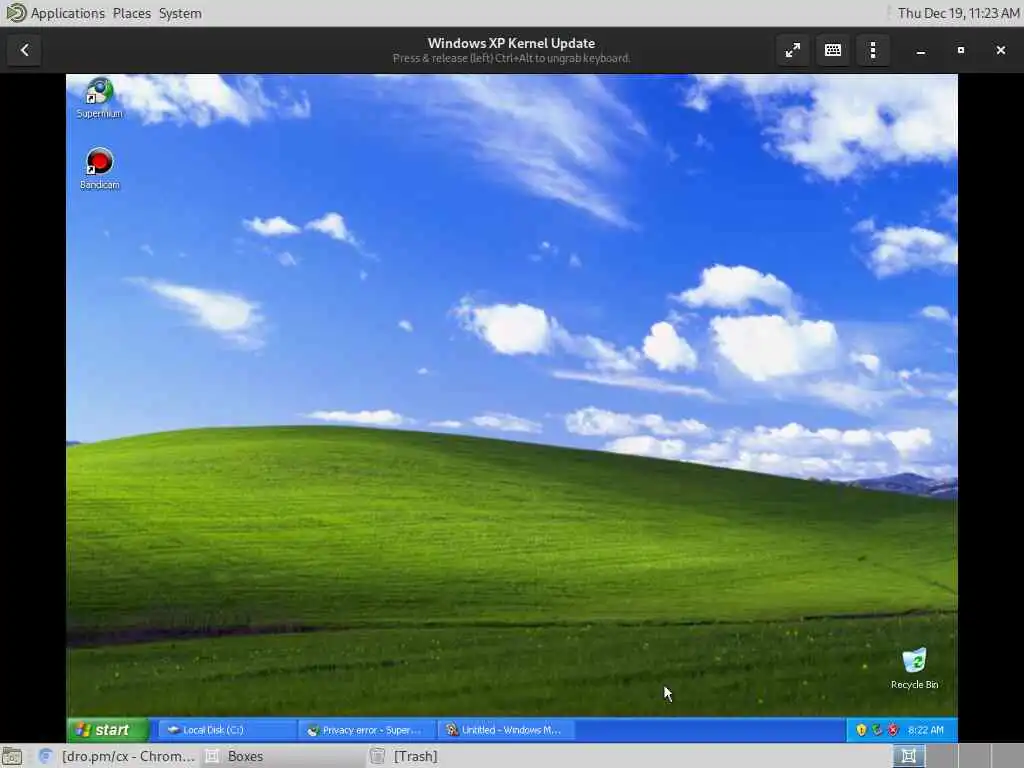Switch to dro.pm/cx Chromium window
This screenshot has width=1024, height=768.
118,756
